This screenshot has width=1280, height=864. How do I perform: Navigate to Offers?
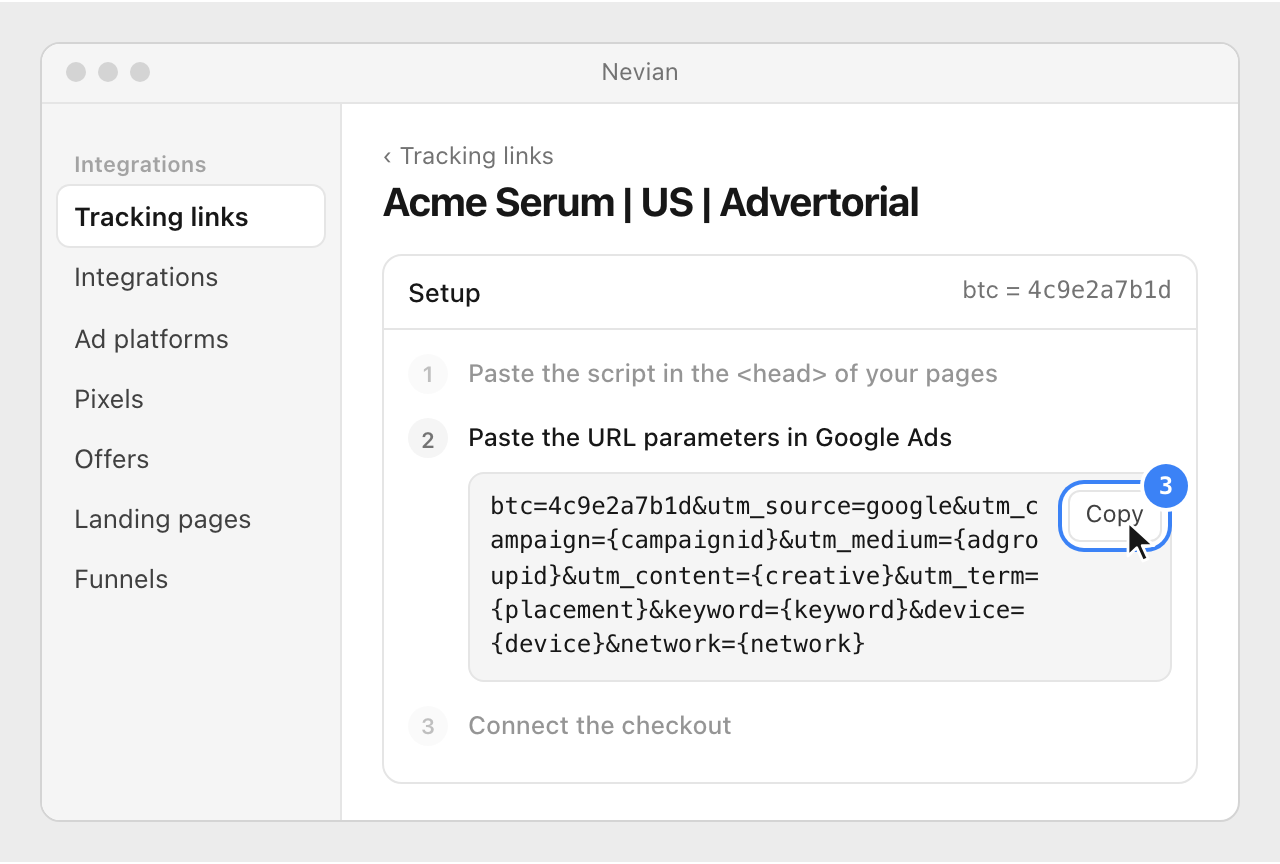point(111,459)
